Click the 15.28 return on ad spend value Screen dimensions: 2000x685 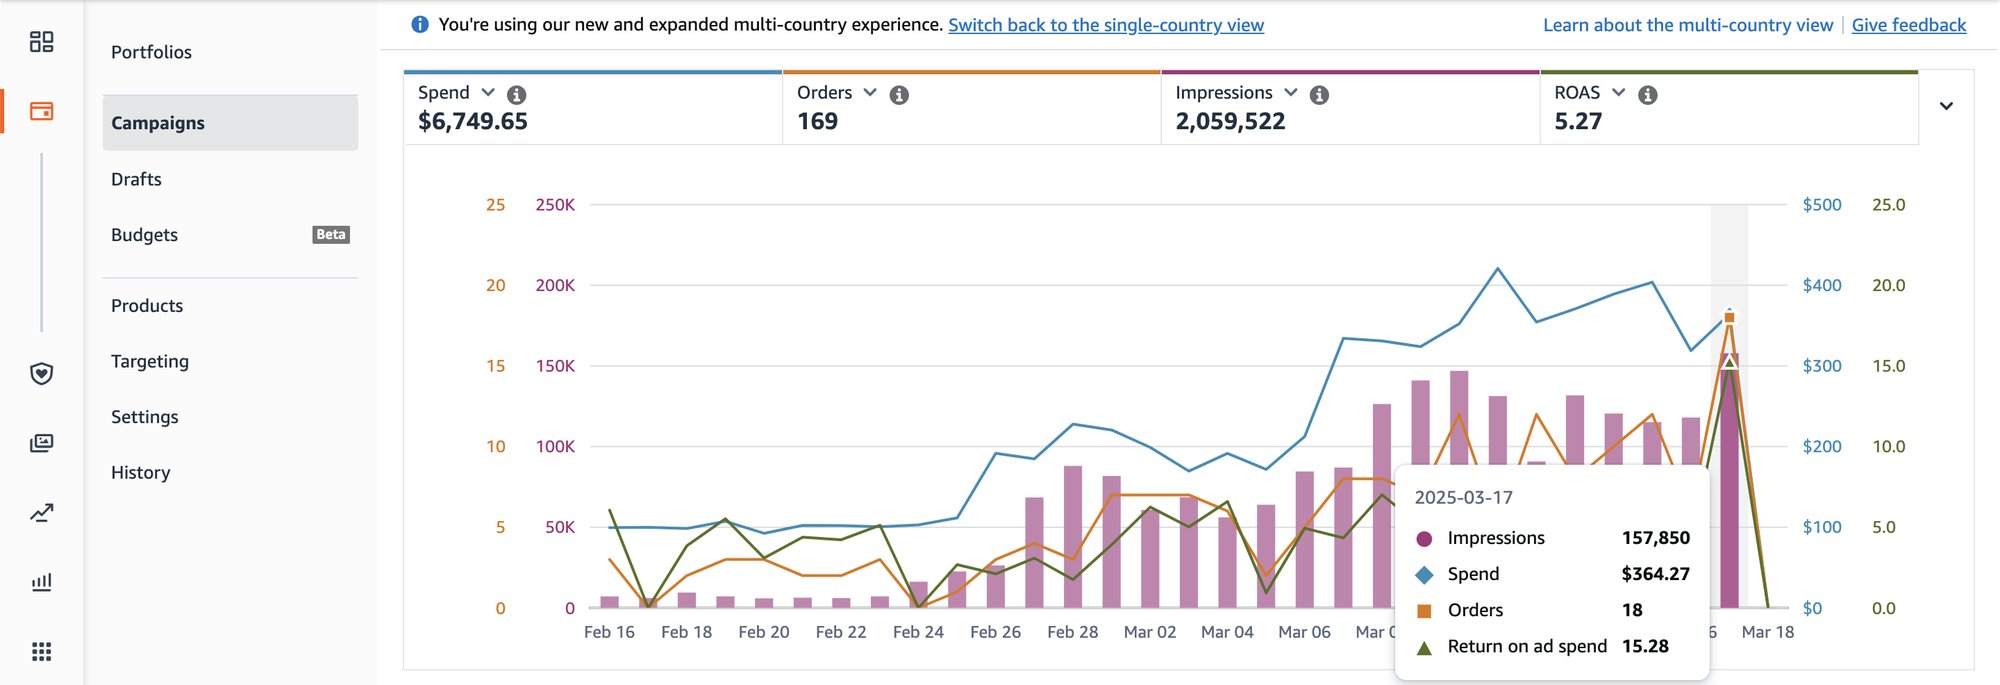(x=1645, y=646)
